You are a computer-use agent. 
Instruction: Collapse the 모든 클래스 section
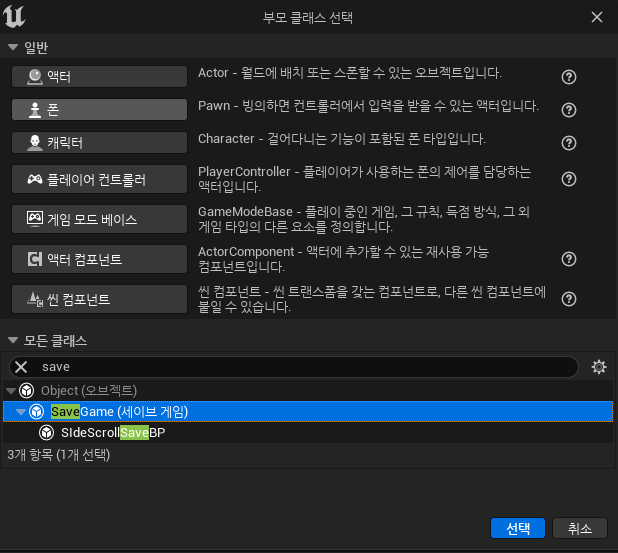[x=13, y=340]
